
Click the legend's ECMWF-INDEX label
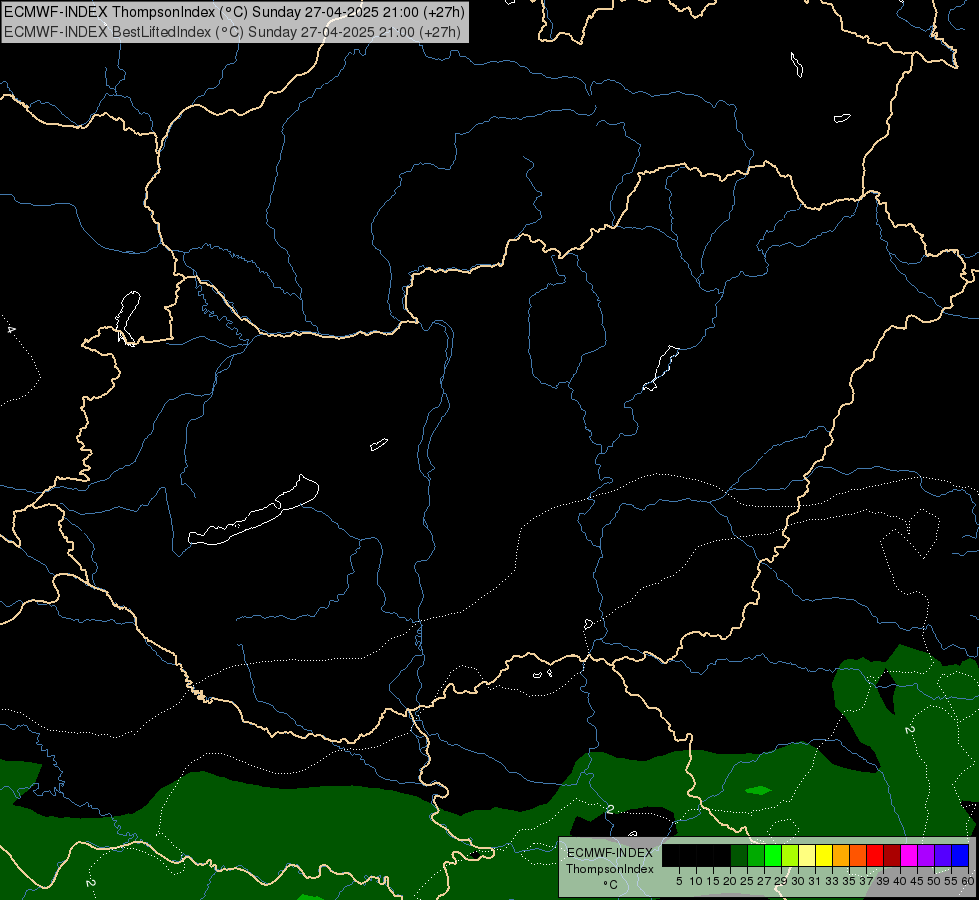pos(609,853)
